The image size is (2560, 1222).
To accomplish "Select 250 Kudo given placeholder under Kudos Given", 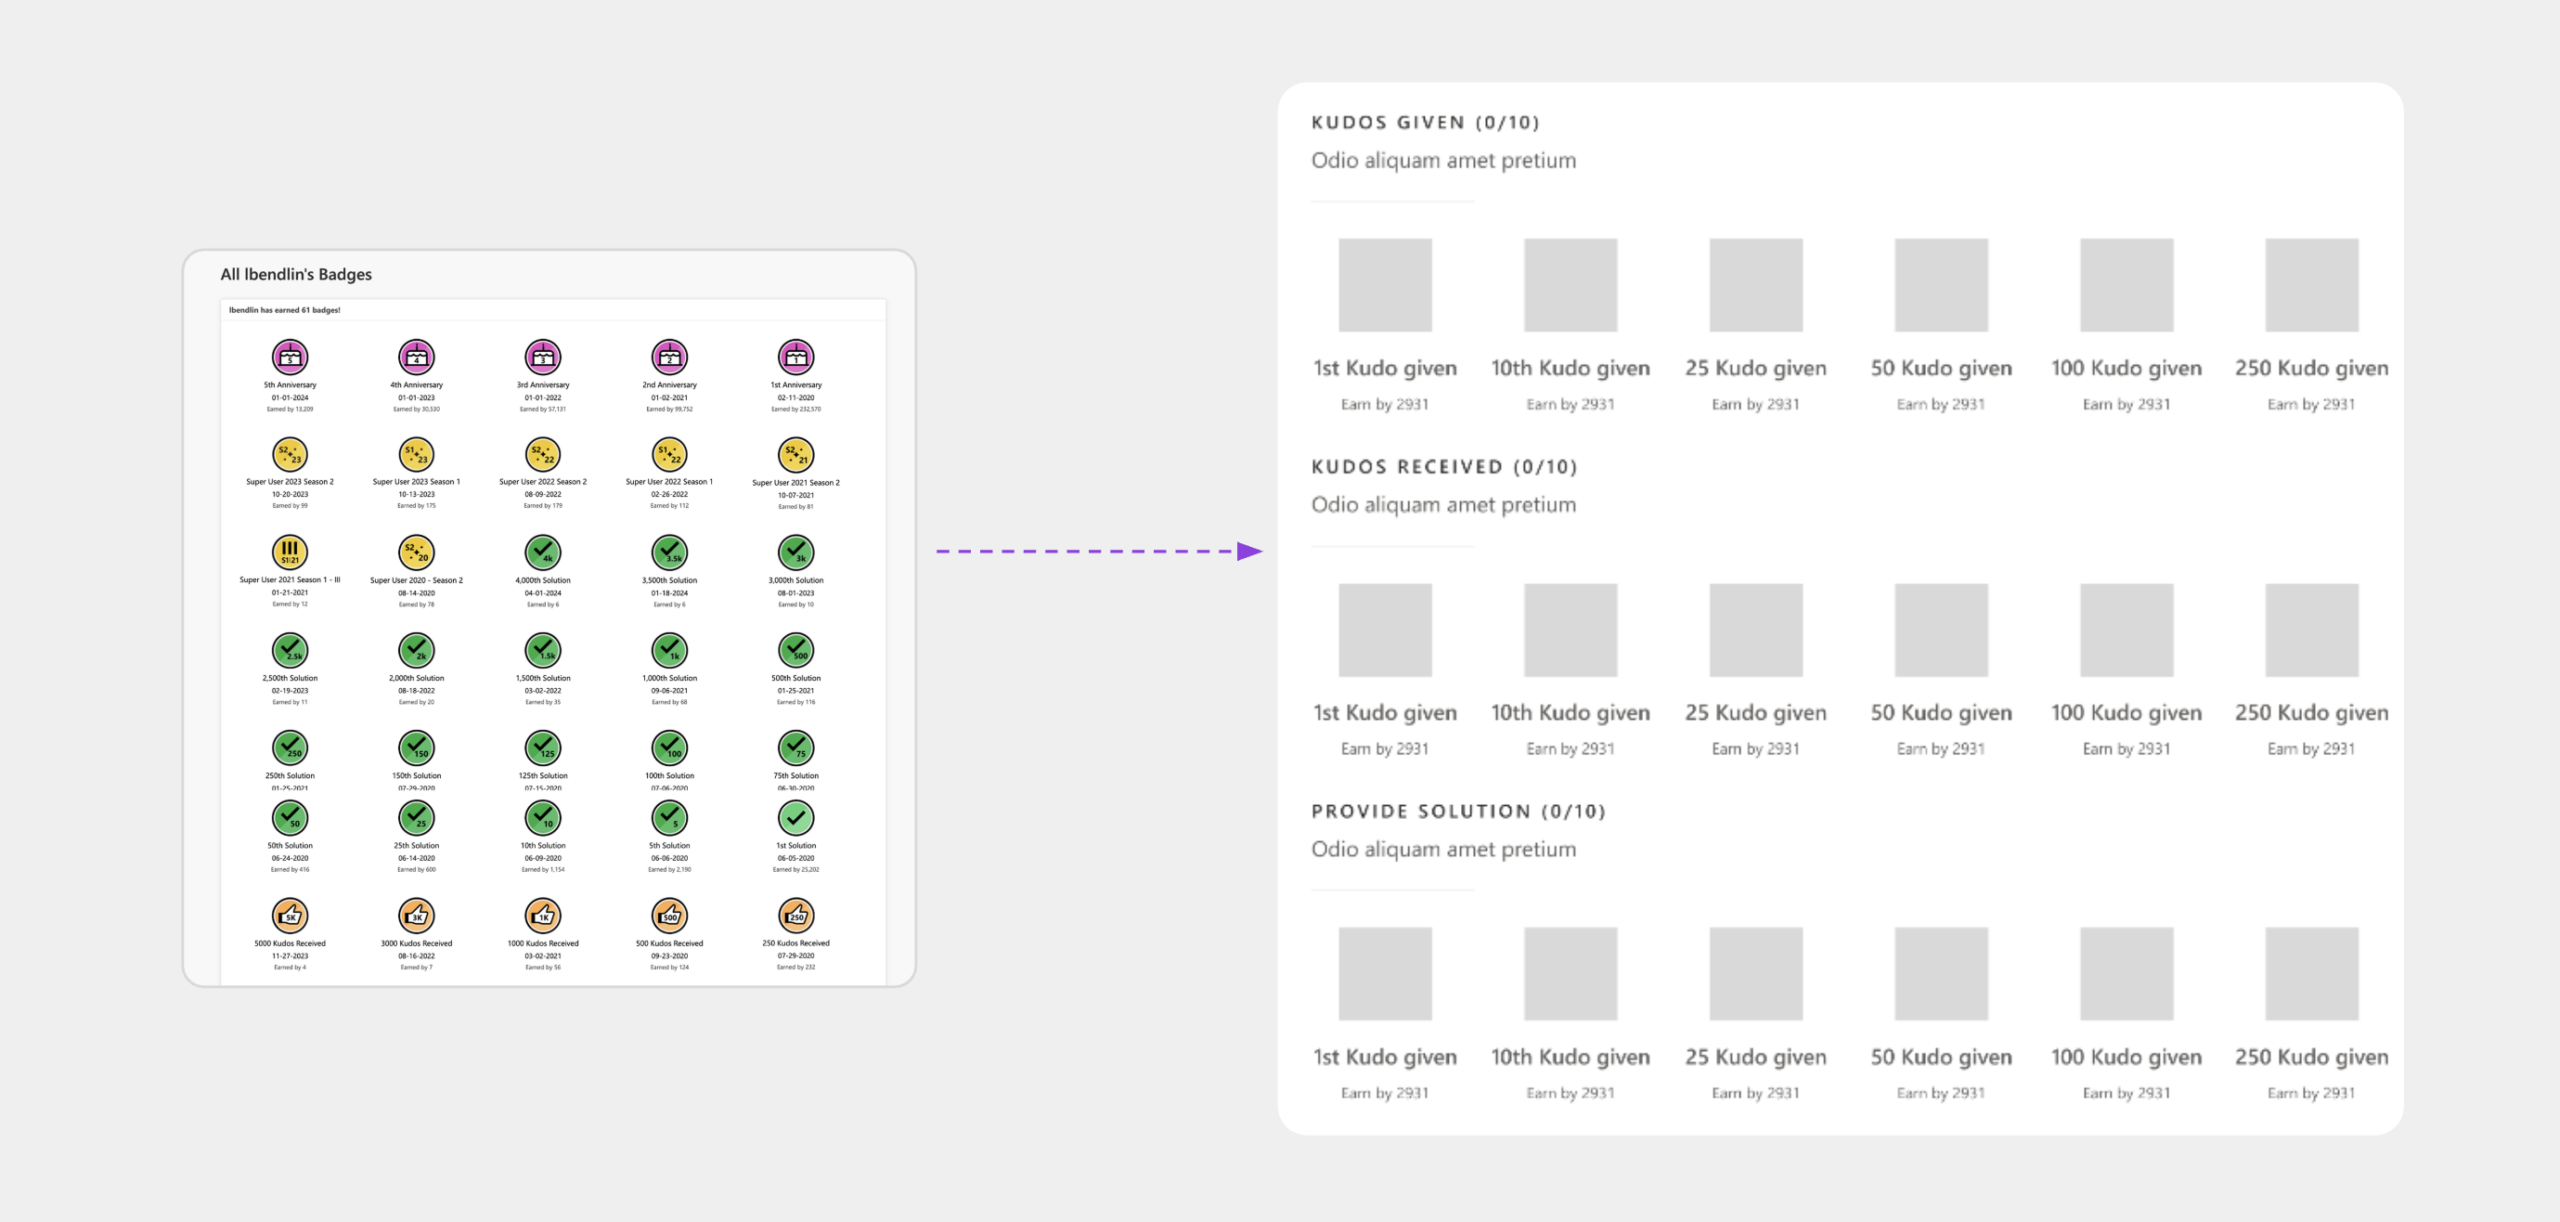I will coord(2311,285).
